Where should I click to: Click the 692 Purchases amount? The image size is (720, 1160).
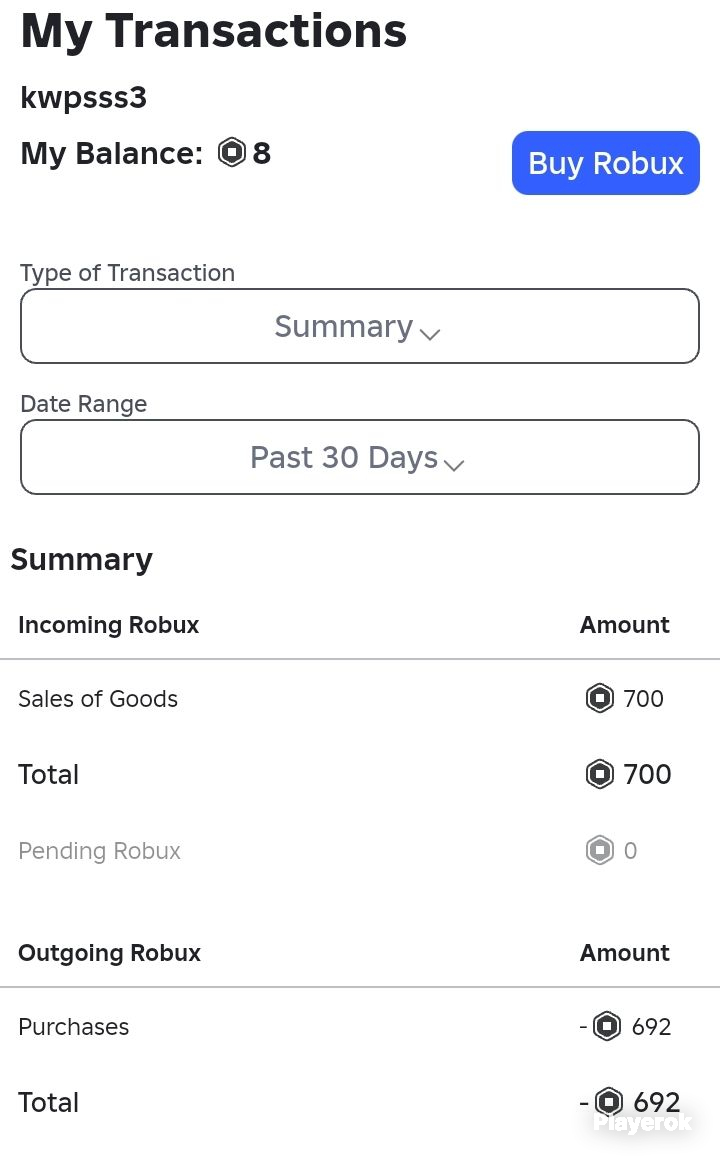click(x=651, y=1027)
